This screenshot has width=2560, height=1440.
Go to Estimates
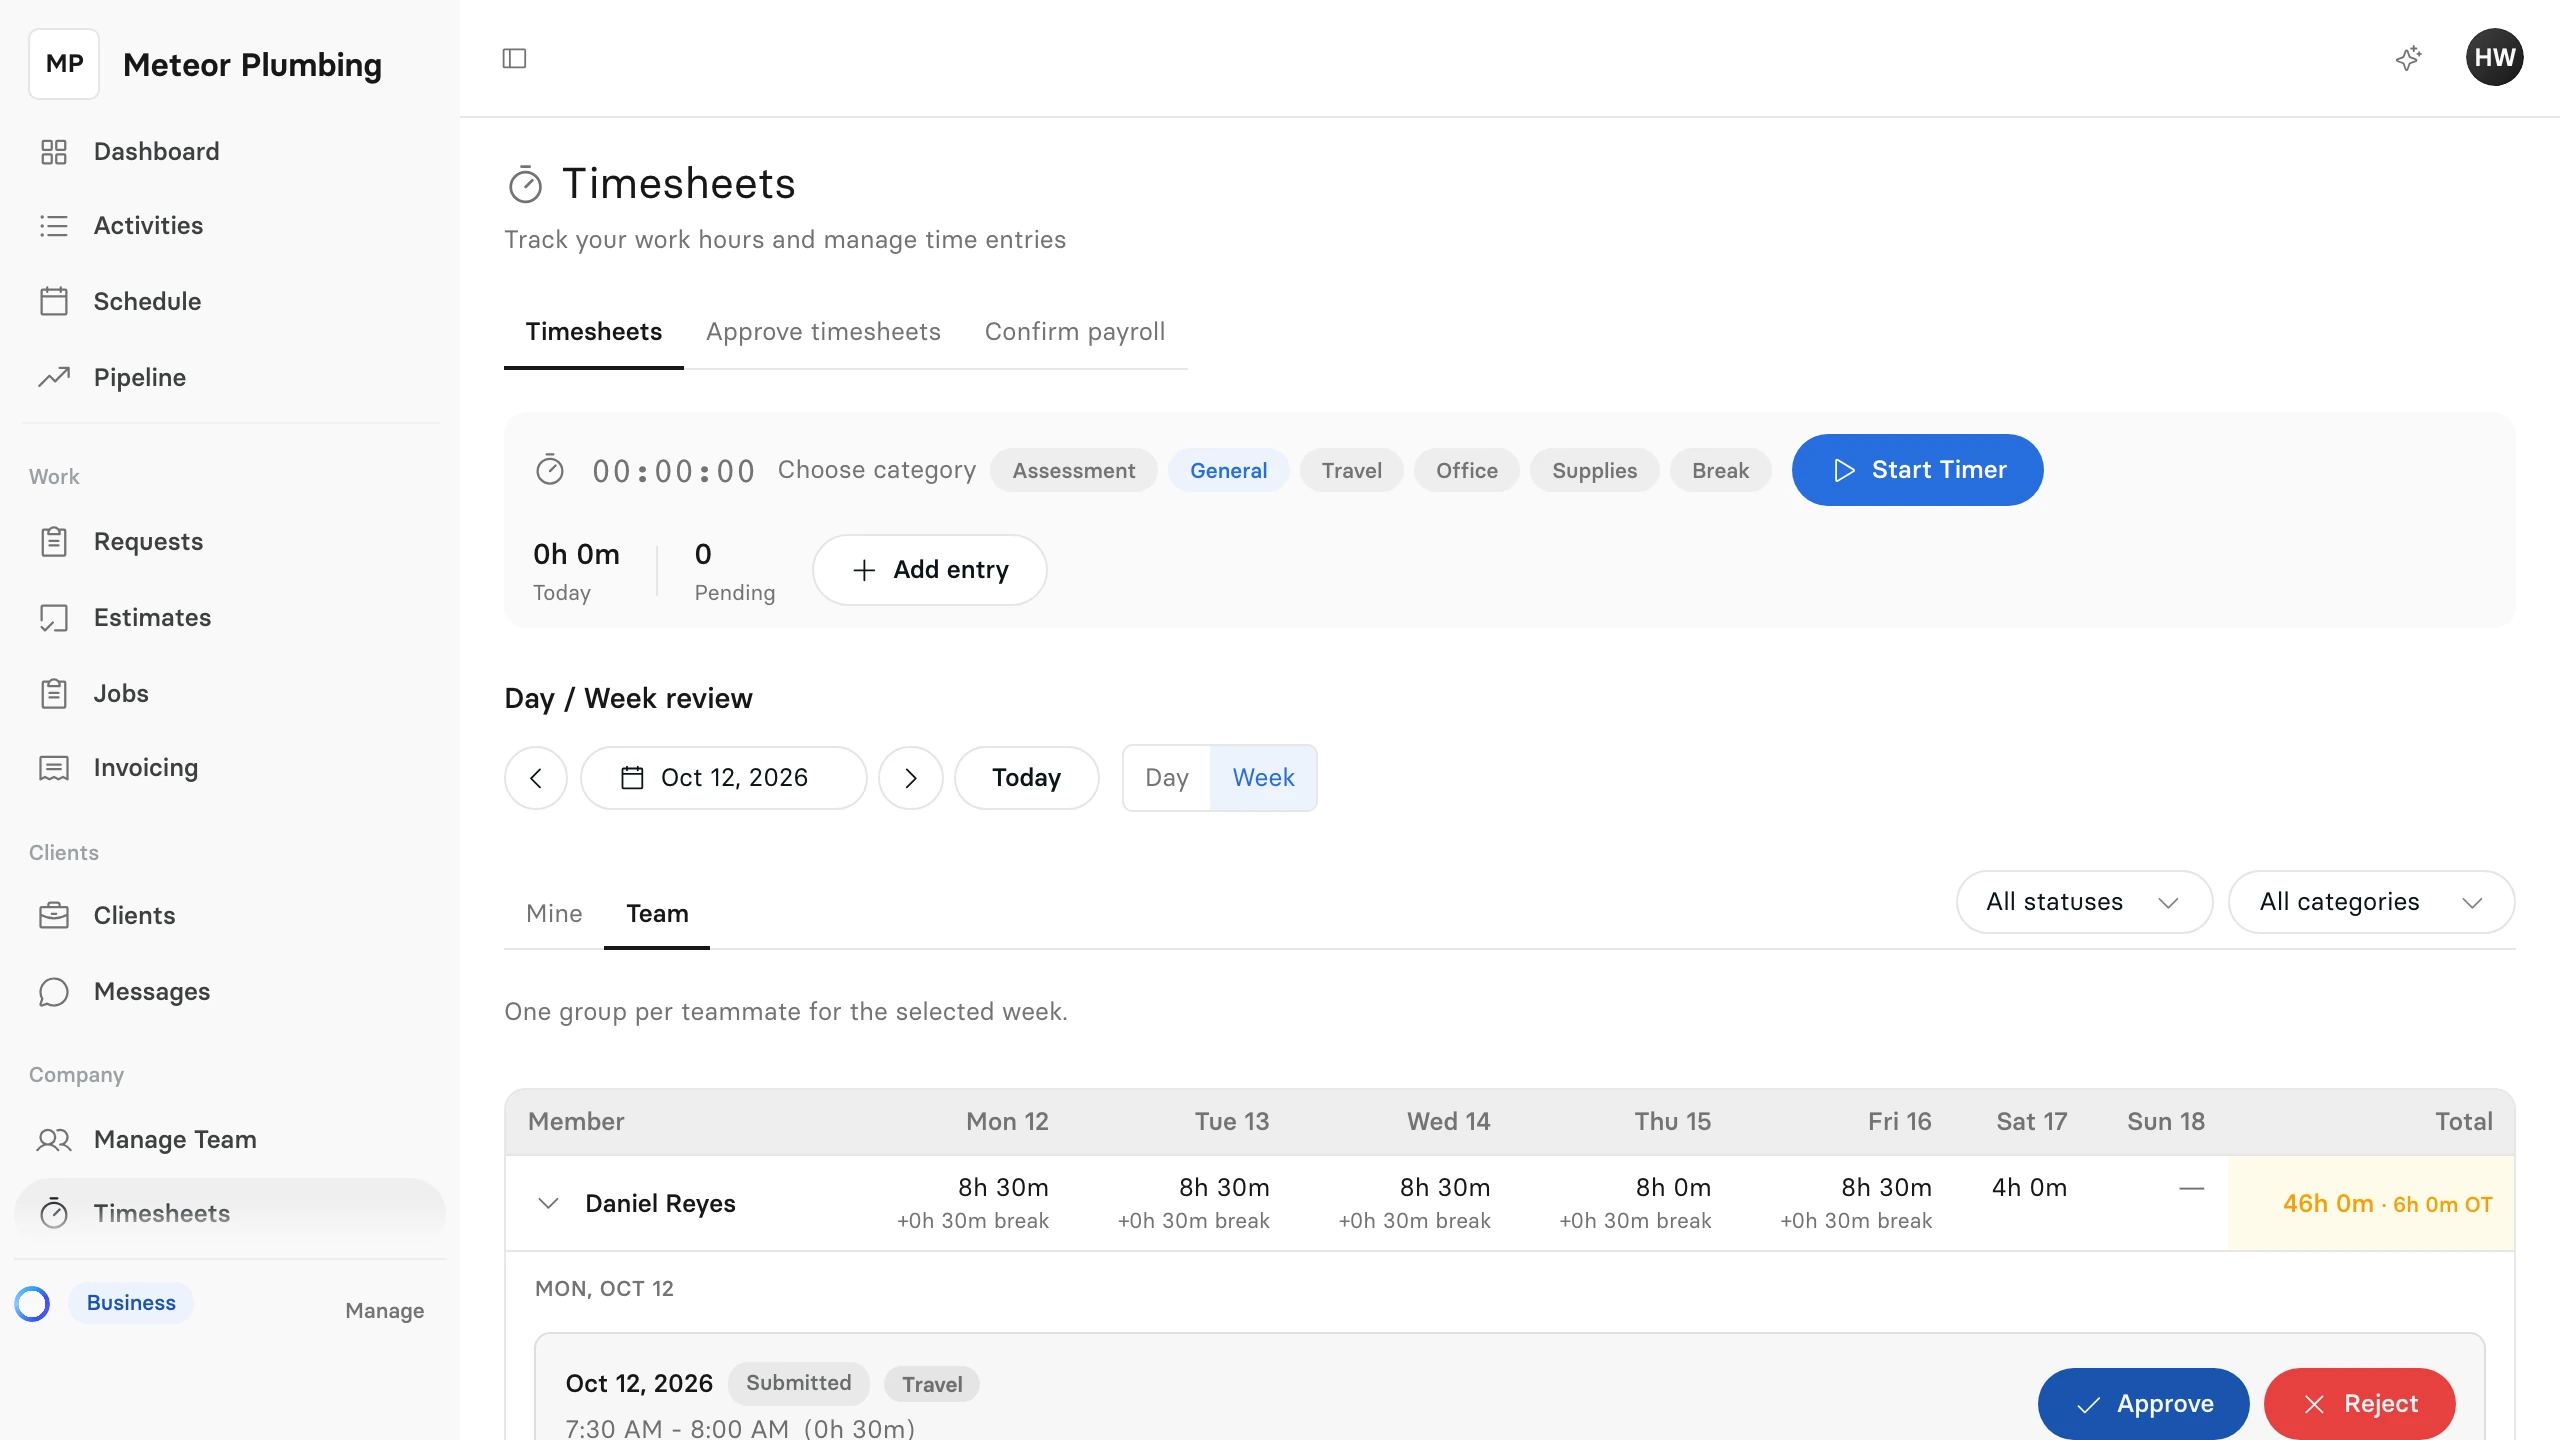[x=230, y=617]
